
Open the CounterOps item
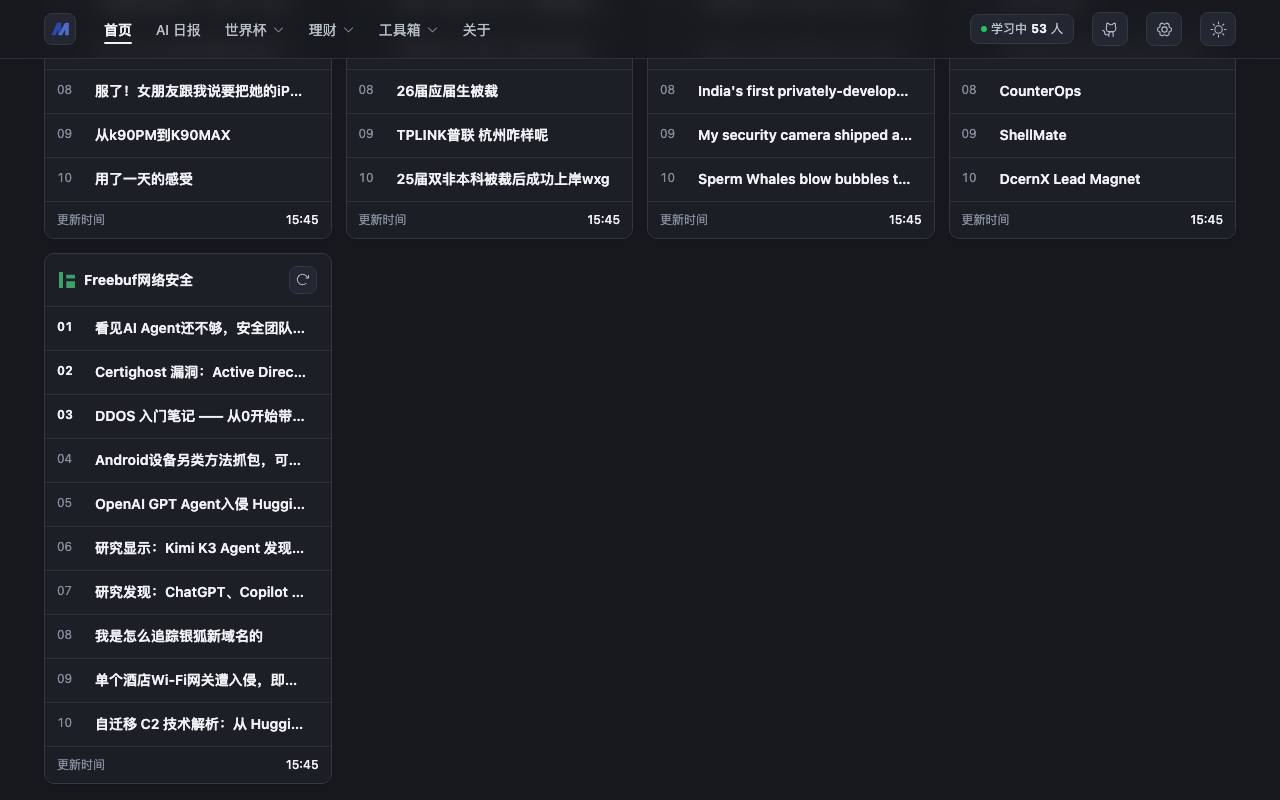(x=1092, y=91)
